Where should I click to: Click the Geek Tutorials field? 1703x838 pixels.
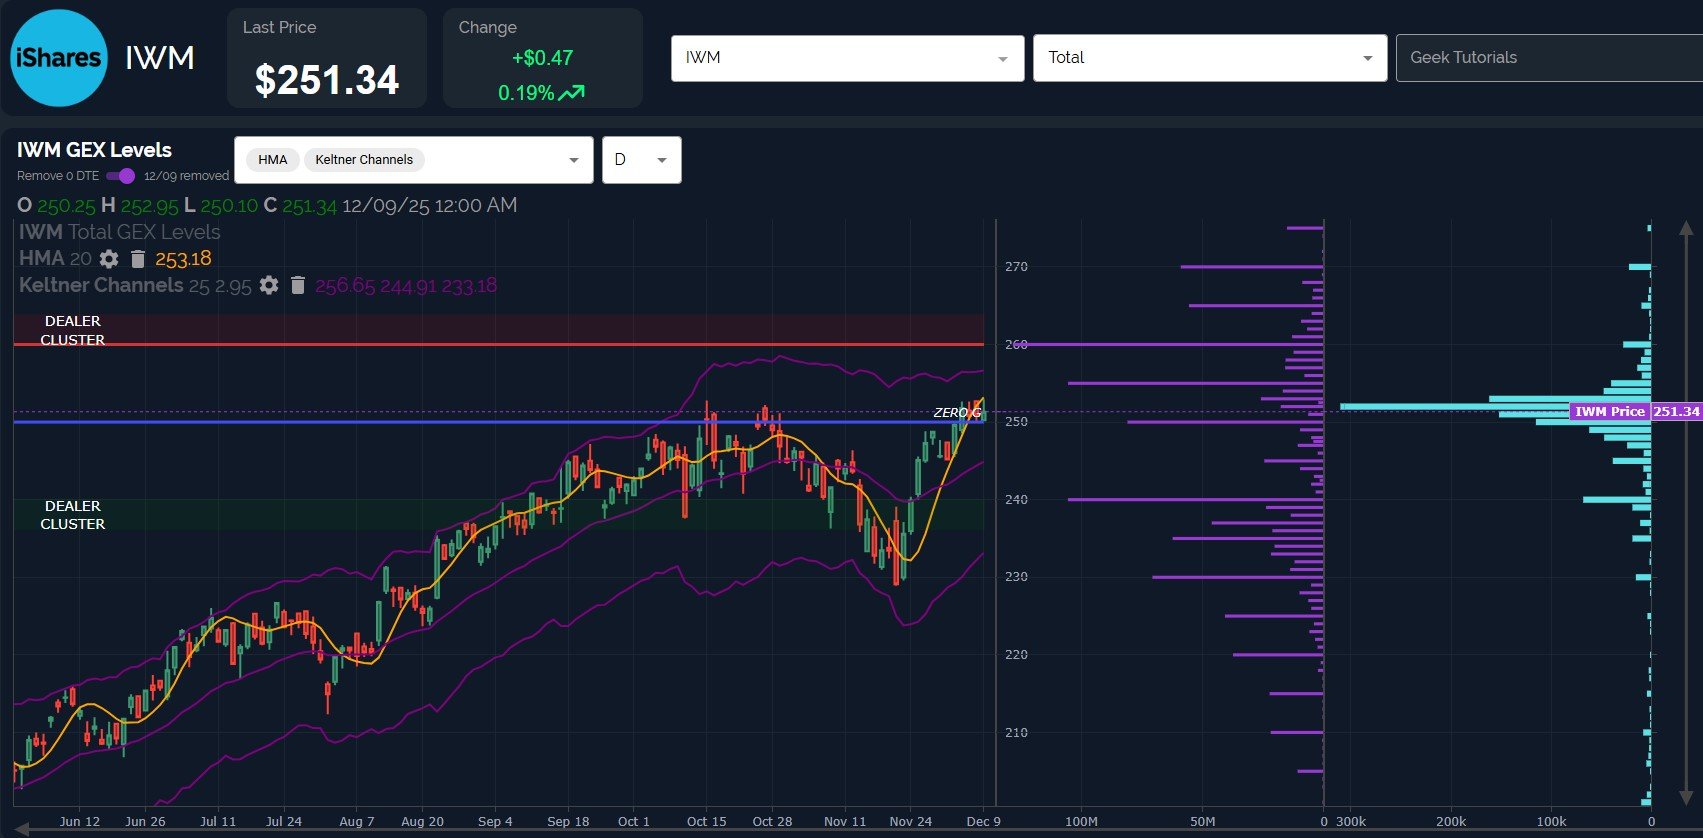tap(1549, 58)
